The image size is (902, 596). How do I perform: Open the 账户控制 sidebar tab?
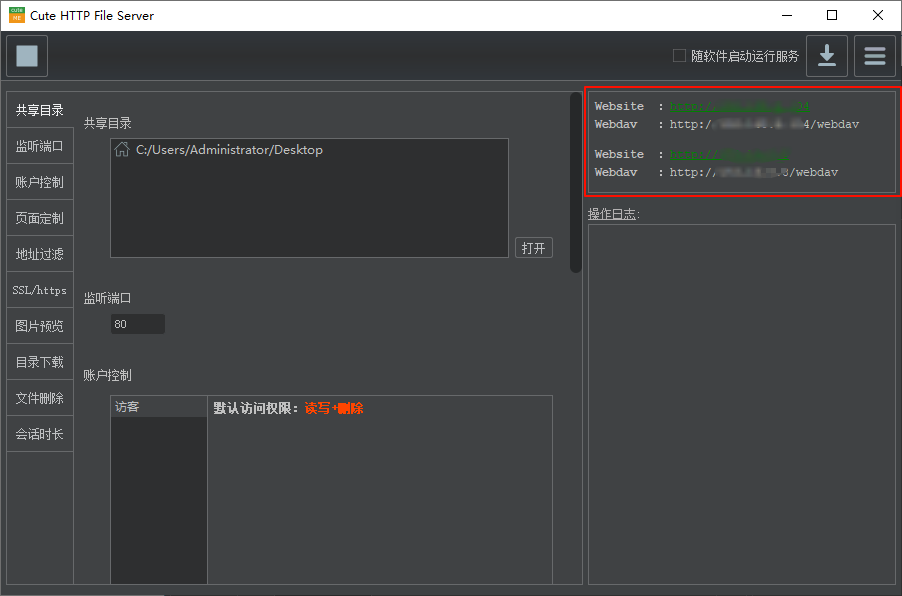(40, 182)
